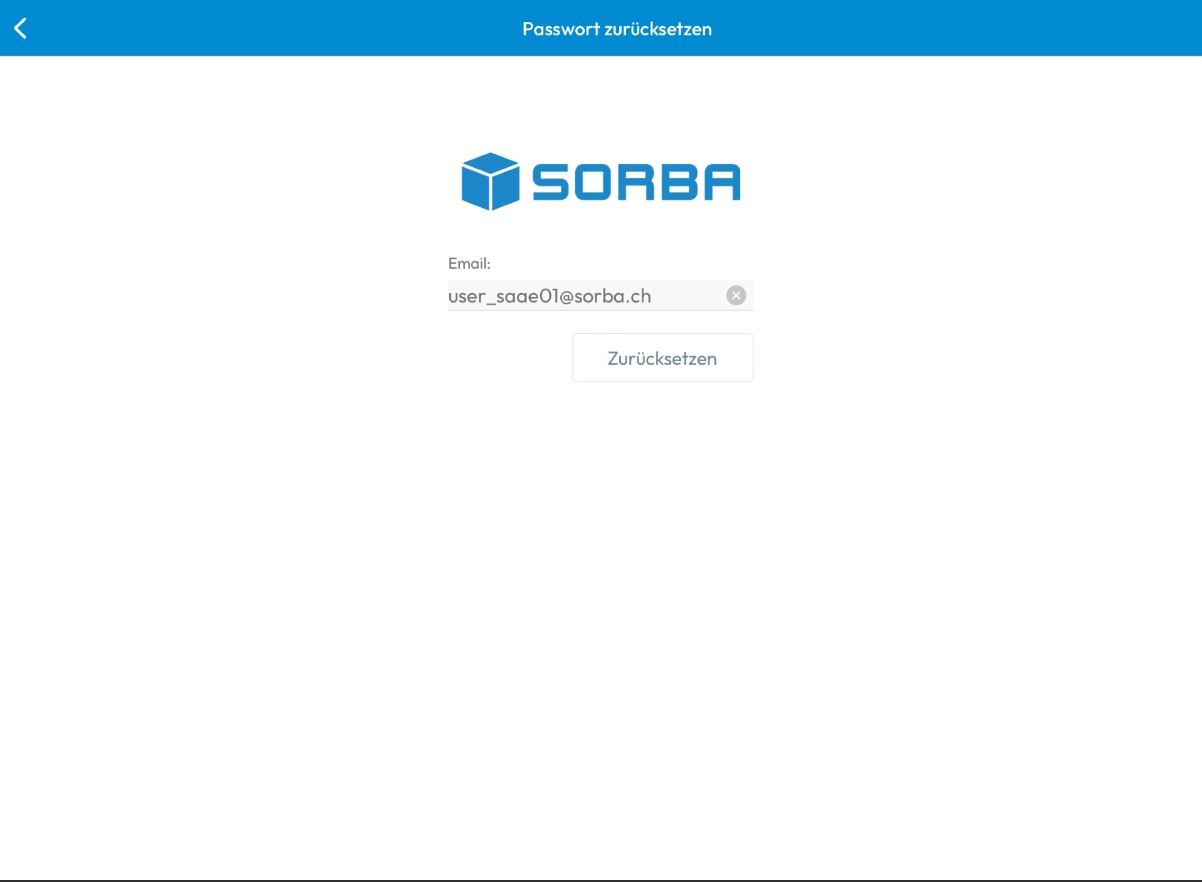Go back using the header arrow
Image resolution: width=1202 pixels, height=882 pixels.
tap(20, 28)
